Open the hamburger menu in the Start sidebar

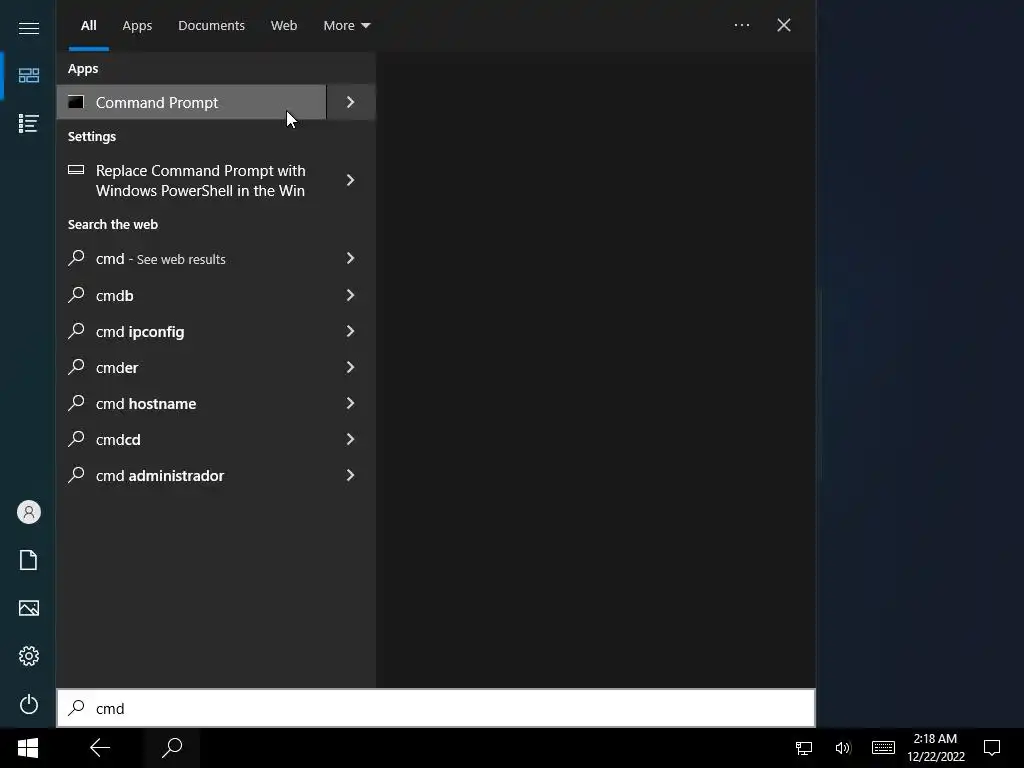(29, 28)
